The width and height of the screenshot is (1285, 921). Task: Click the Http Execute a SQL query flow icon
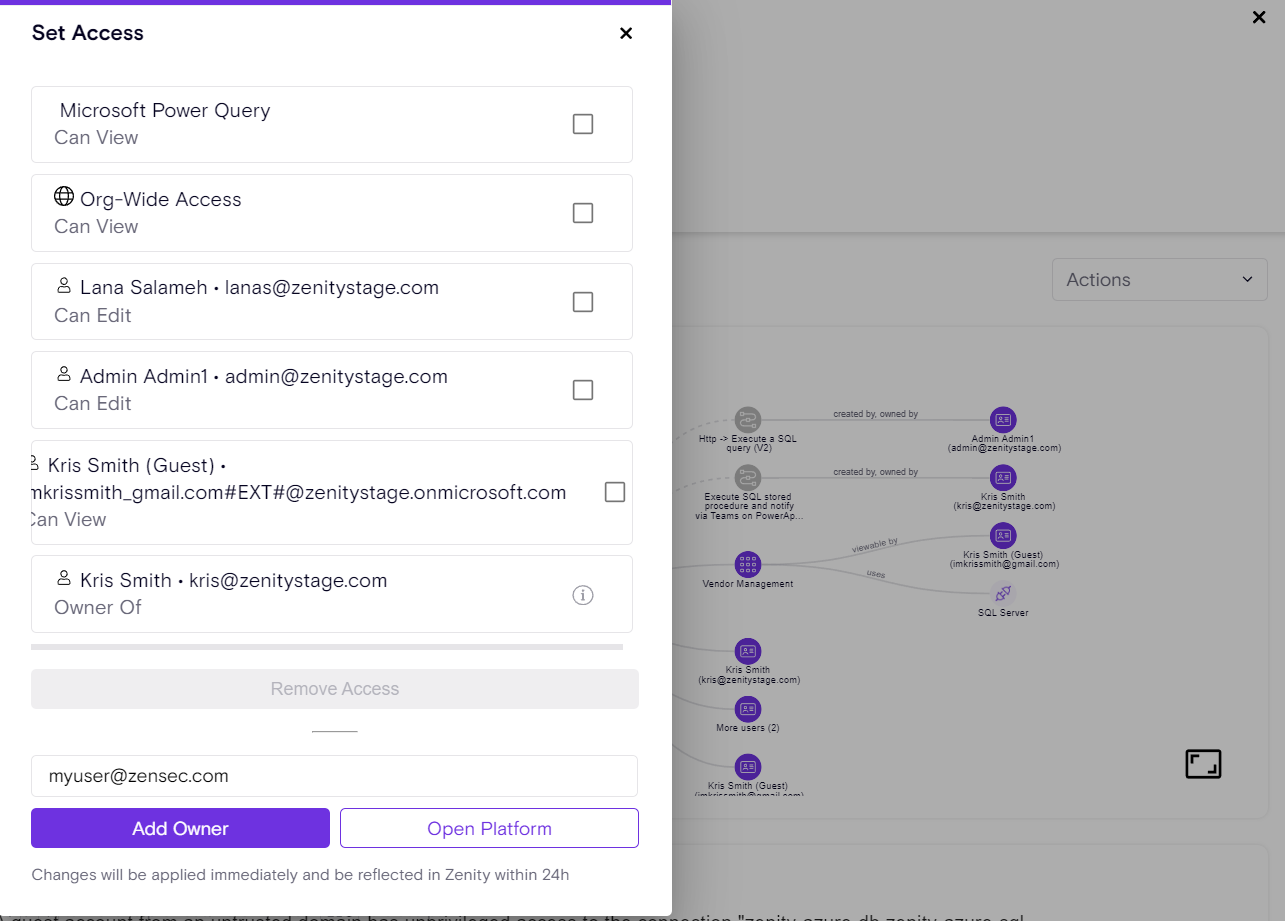pos(747,420)
